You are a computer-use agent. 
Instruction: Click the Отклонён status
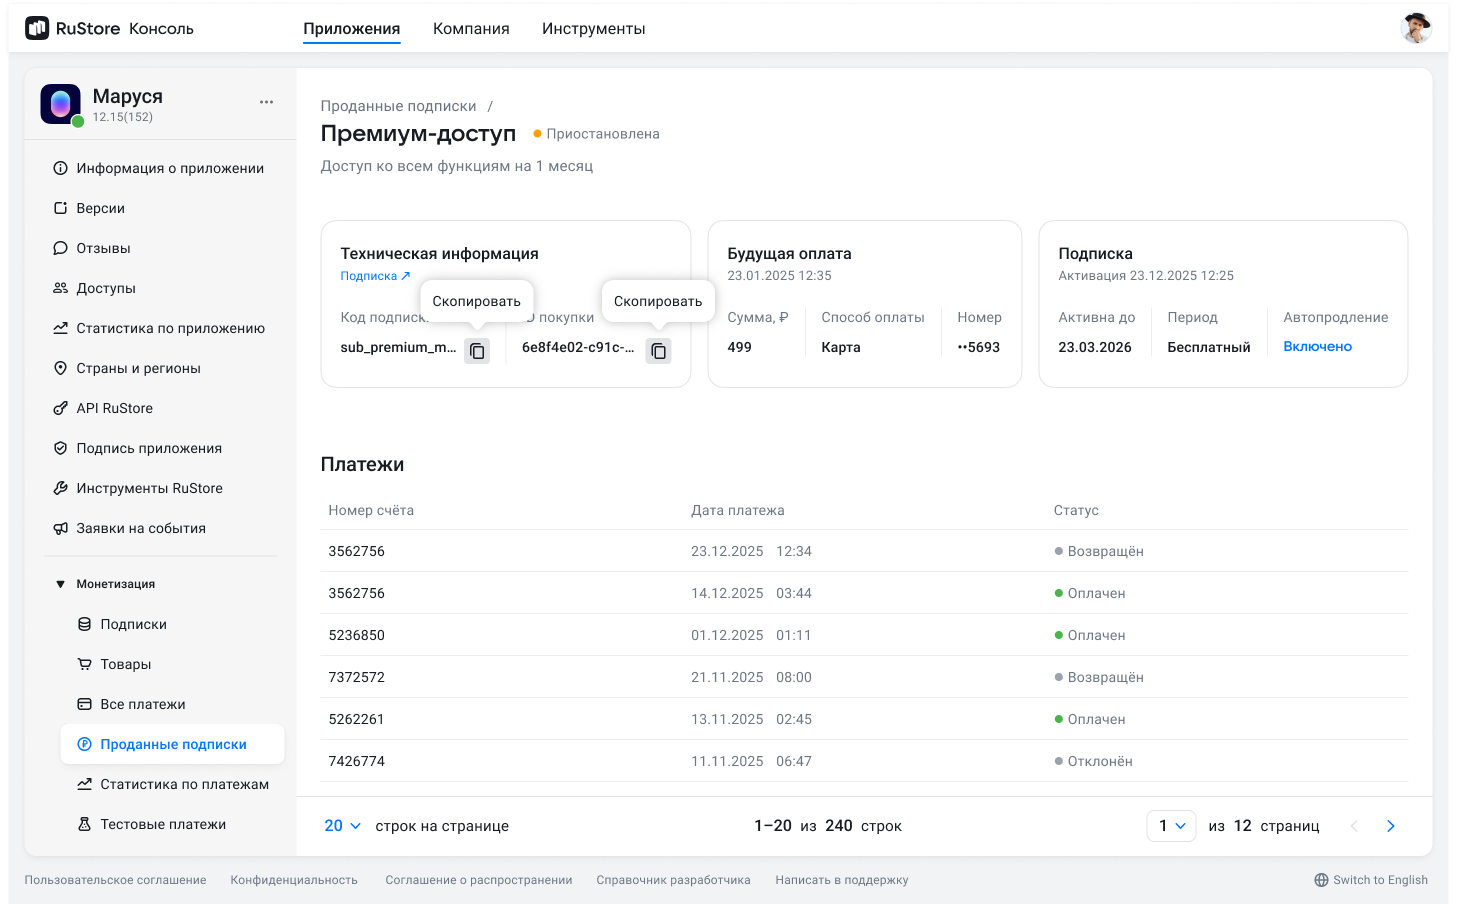tap(1093, 761)
